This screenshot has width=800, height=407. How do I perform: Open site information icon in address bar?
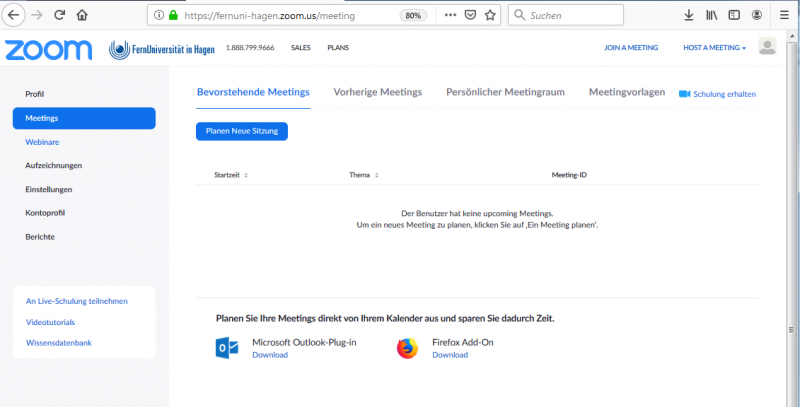(x=159, y=15)
